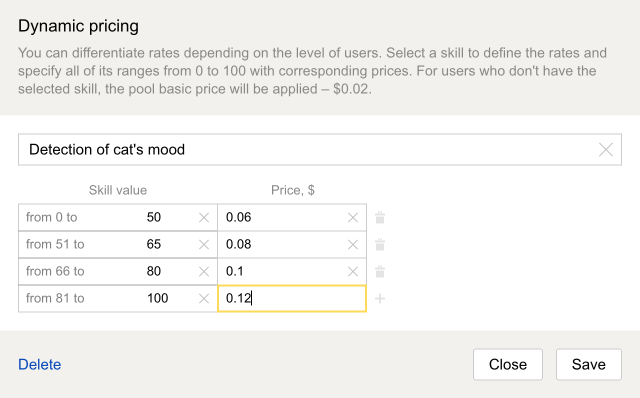Clear the skill value 80 field
This screenshot has width=640, height=398.
(204, 271)
